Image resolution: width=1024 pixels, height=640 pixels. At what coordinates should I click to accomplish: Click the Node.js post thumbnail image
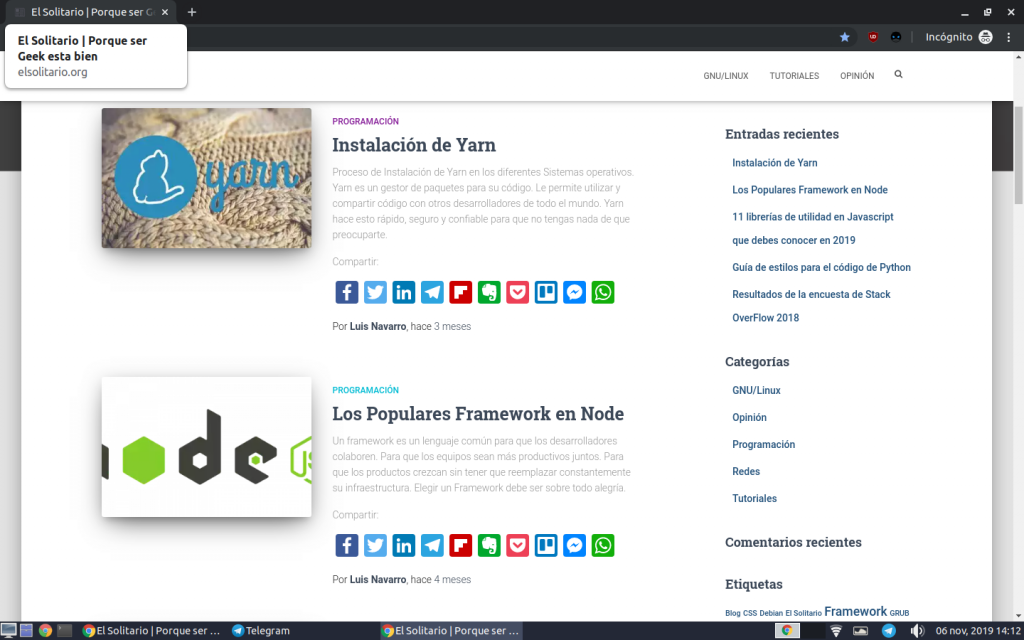click(206, 447)
